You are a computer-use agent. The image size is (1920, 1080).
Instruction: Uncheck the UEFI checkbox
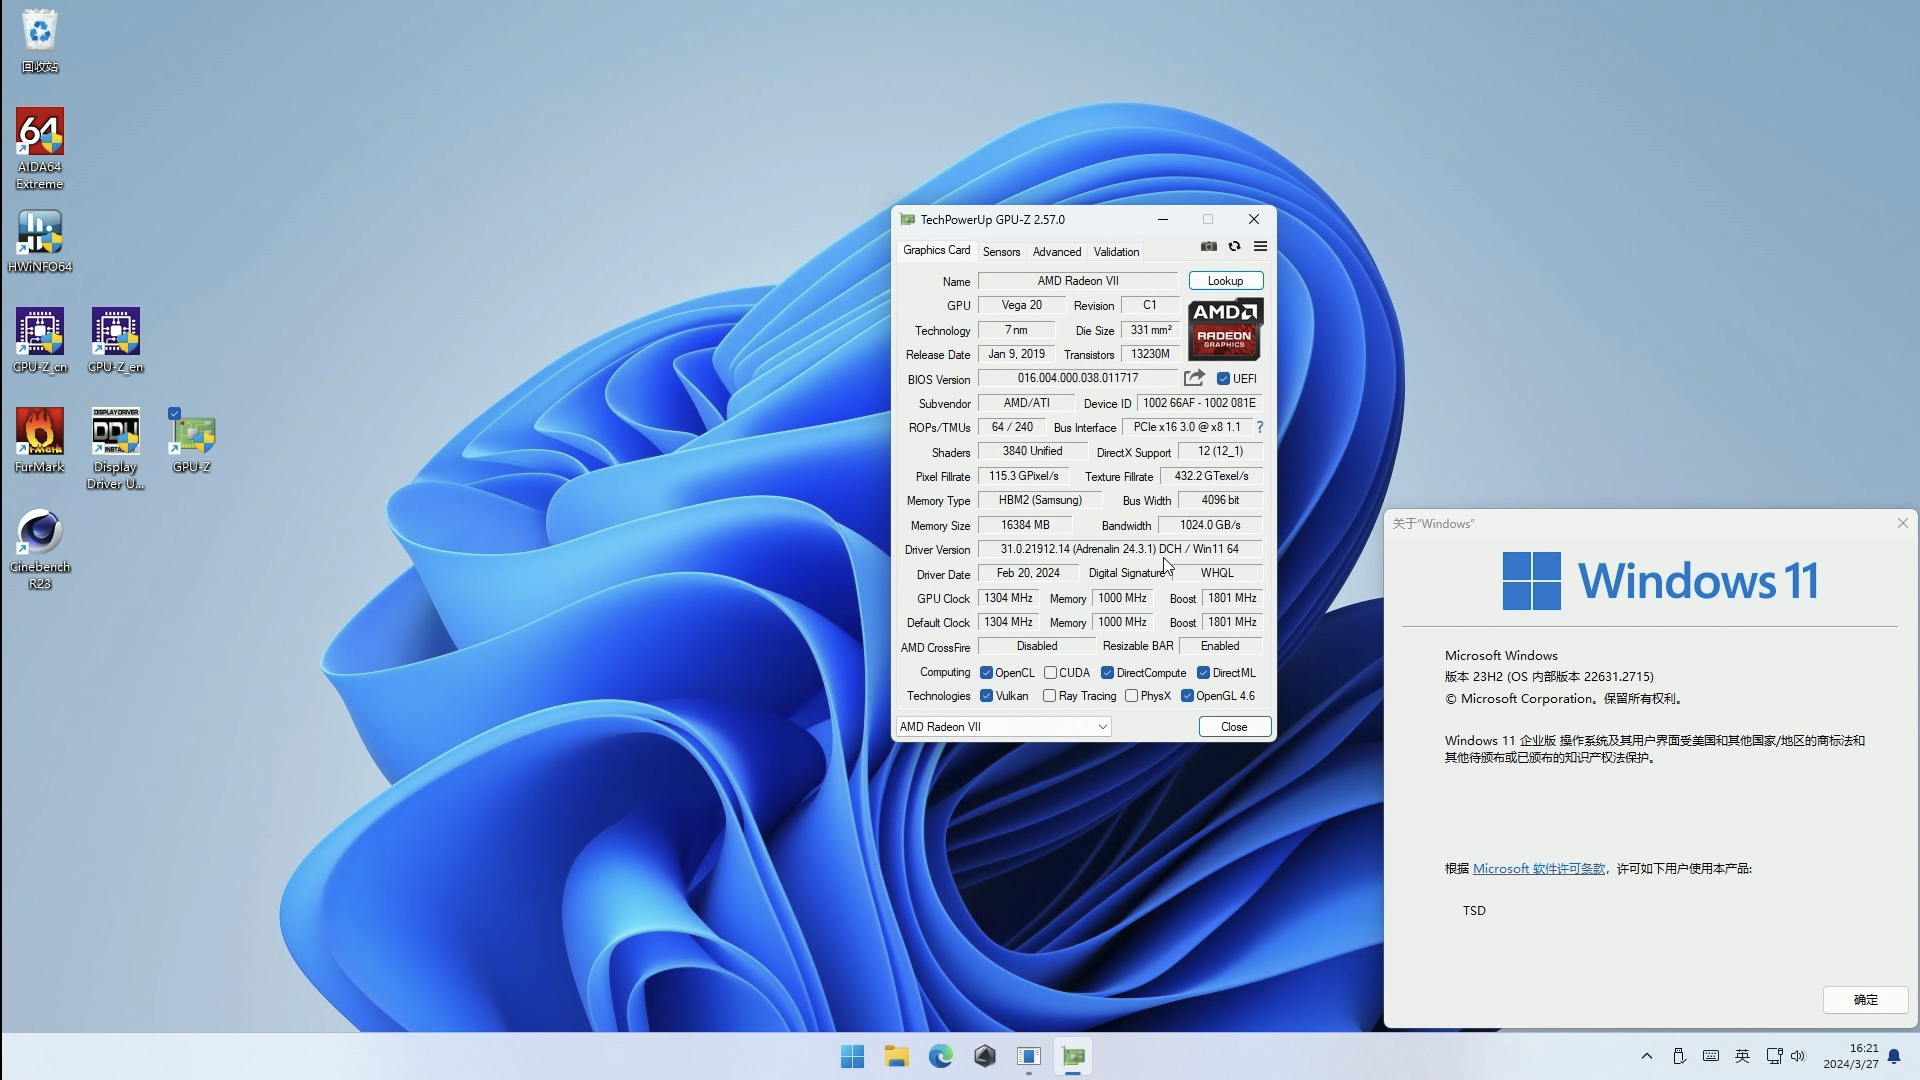click(x=1224, y=379)
